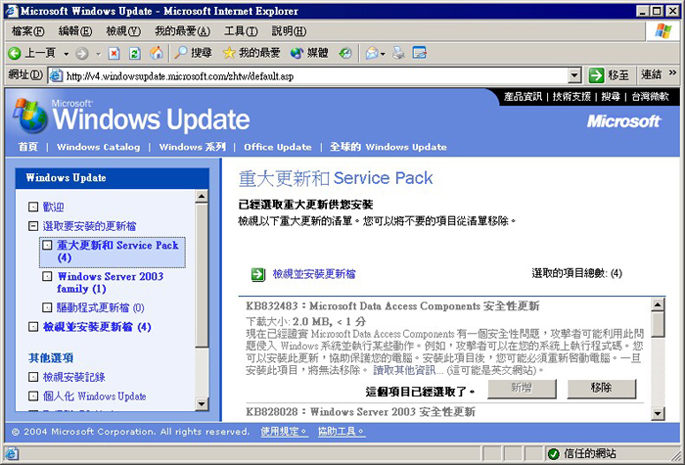Refresh the page using the green arrows icon

(135, 53)
